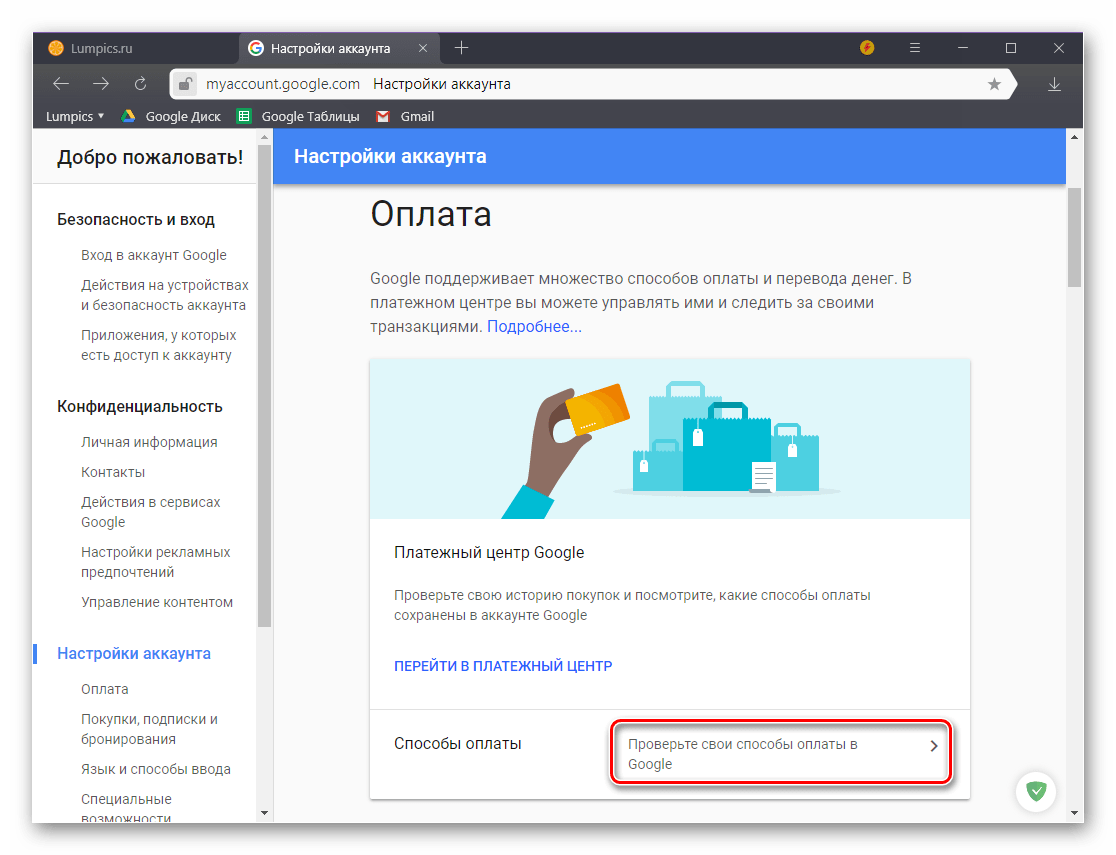
Task: Open Google Диск bookmark
Action: [x=172, y=116]
